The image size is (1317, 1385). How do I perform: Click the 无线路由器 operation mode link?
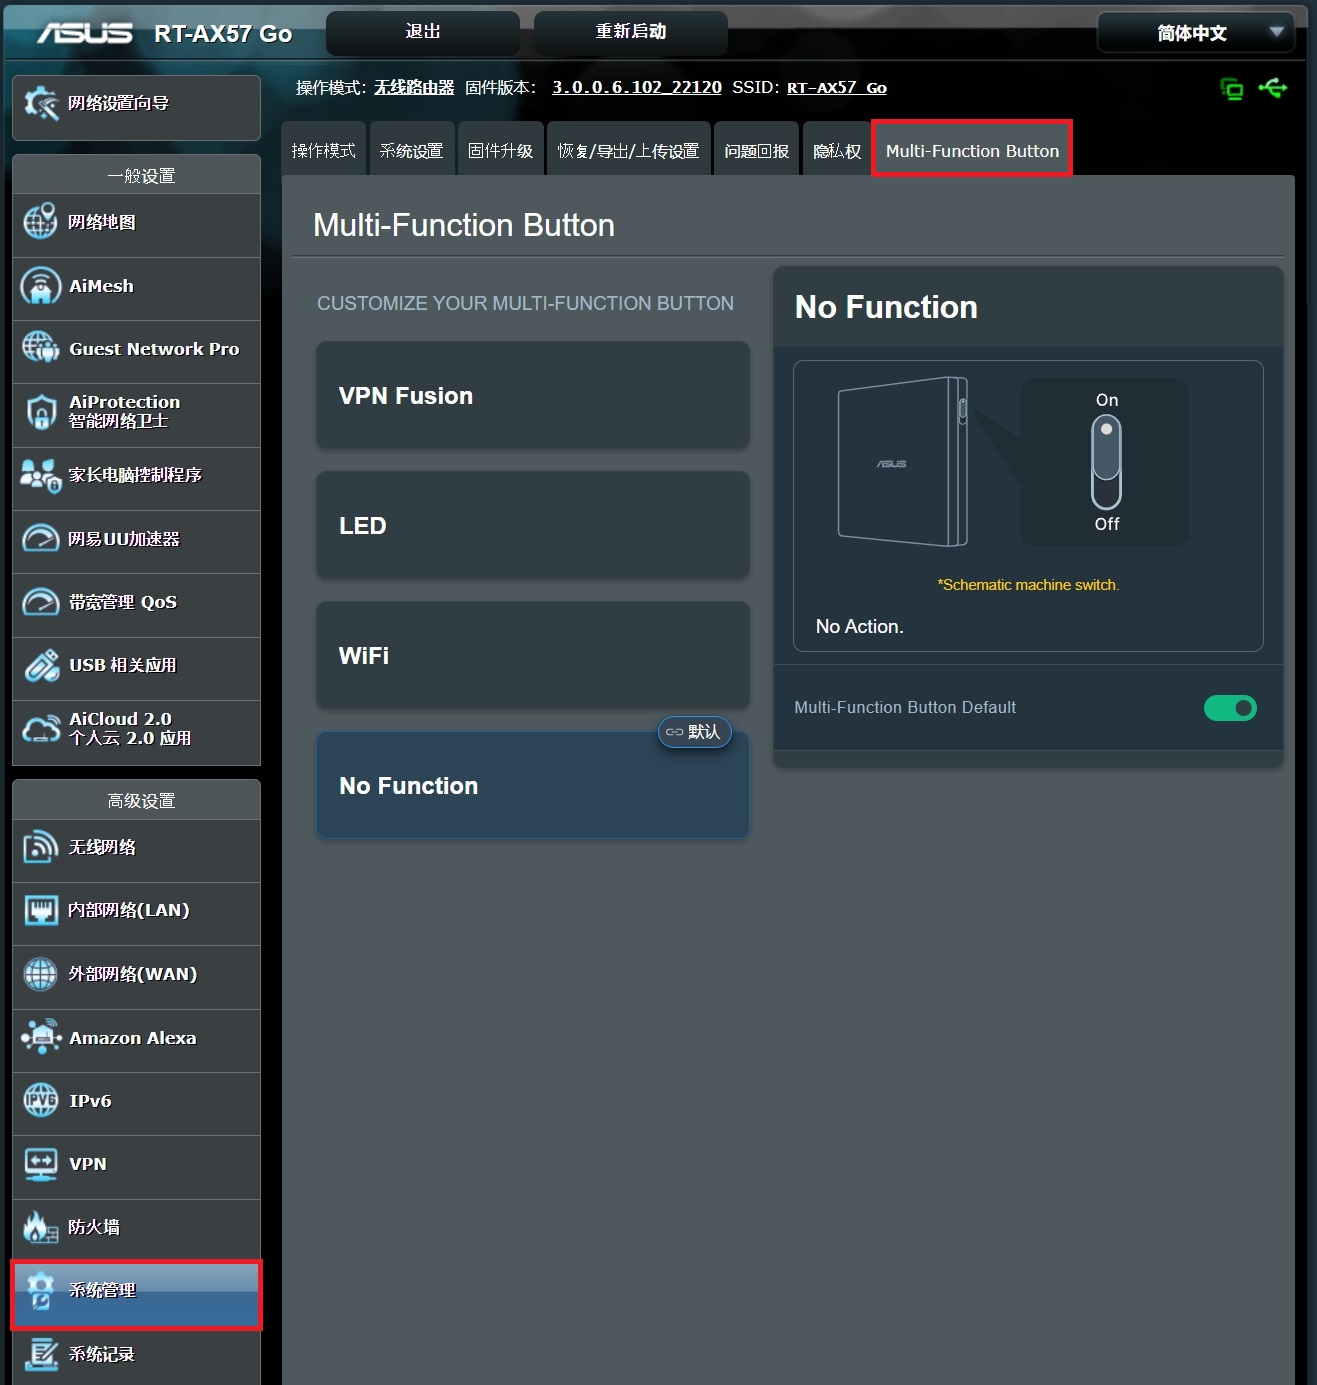coord(414,88)
